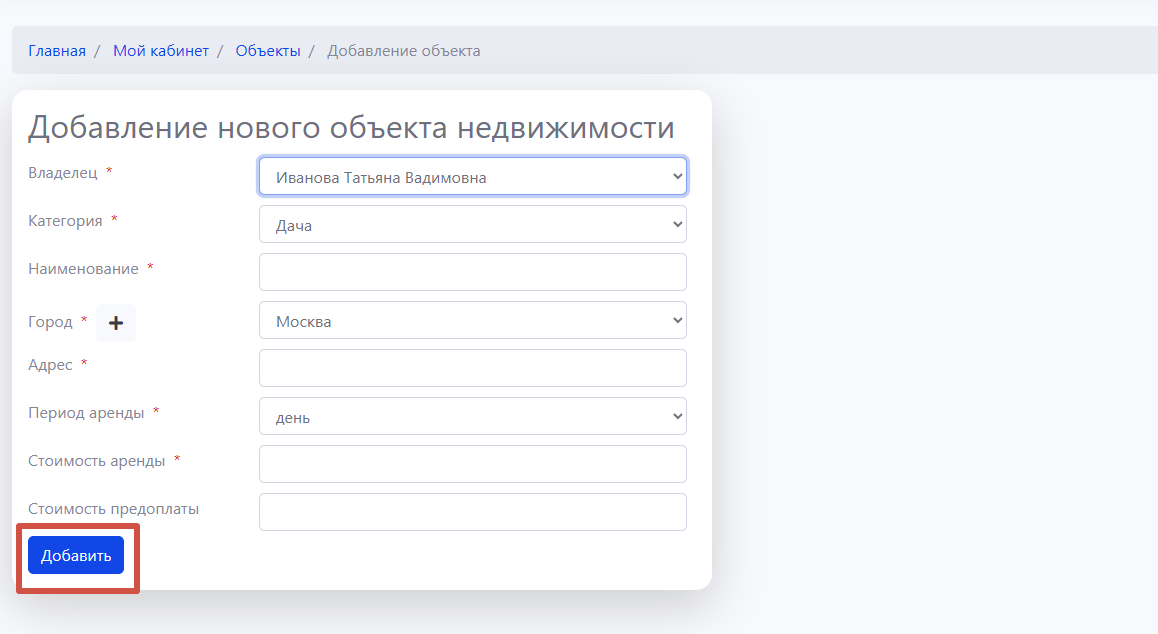Select the Стоимость аренды input field
This screenshot has height=634, width=1158.
pos(472,464)
